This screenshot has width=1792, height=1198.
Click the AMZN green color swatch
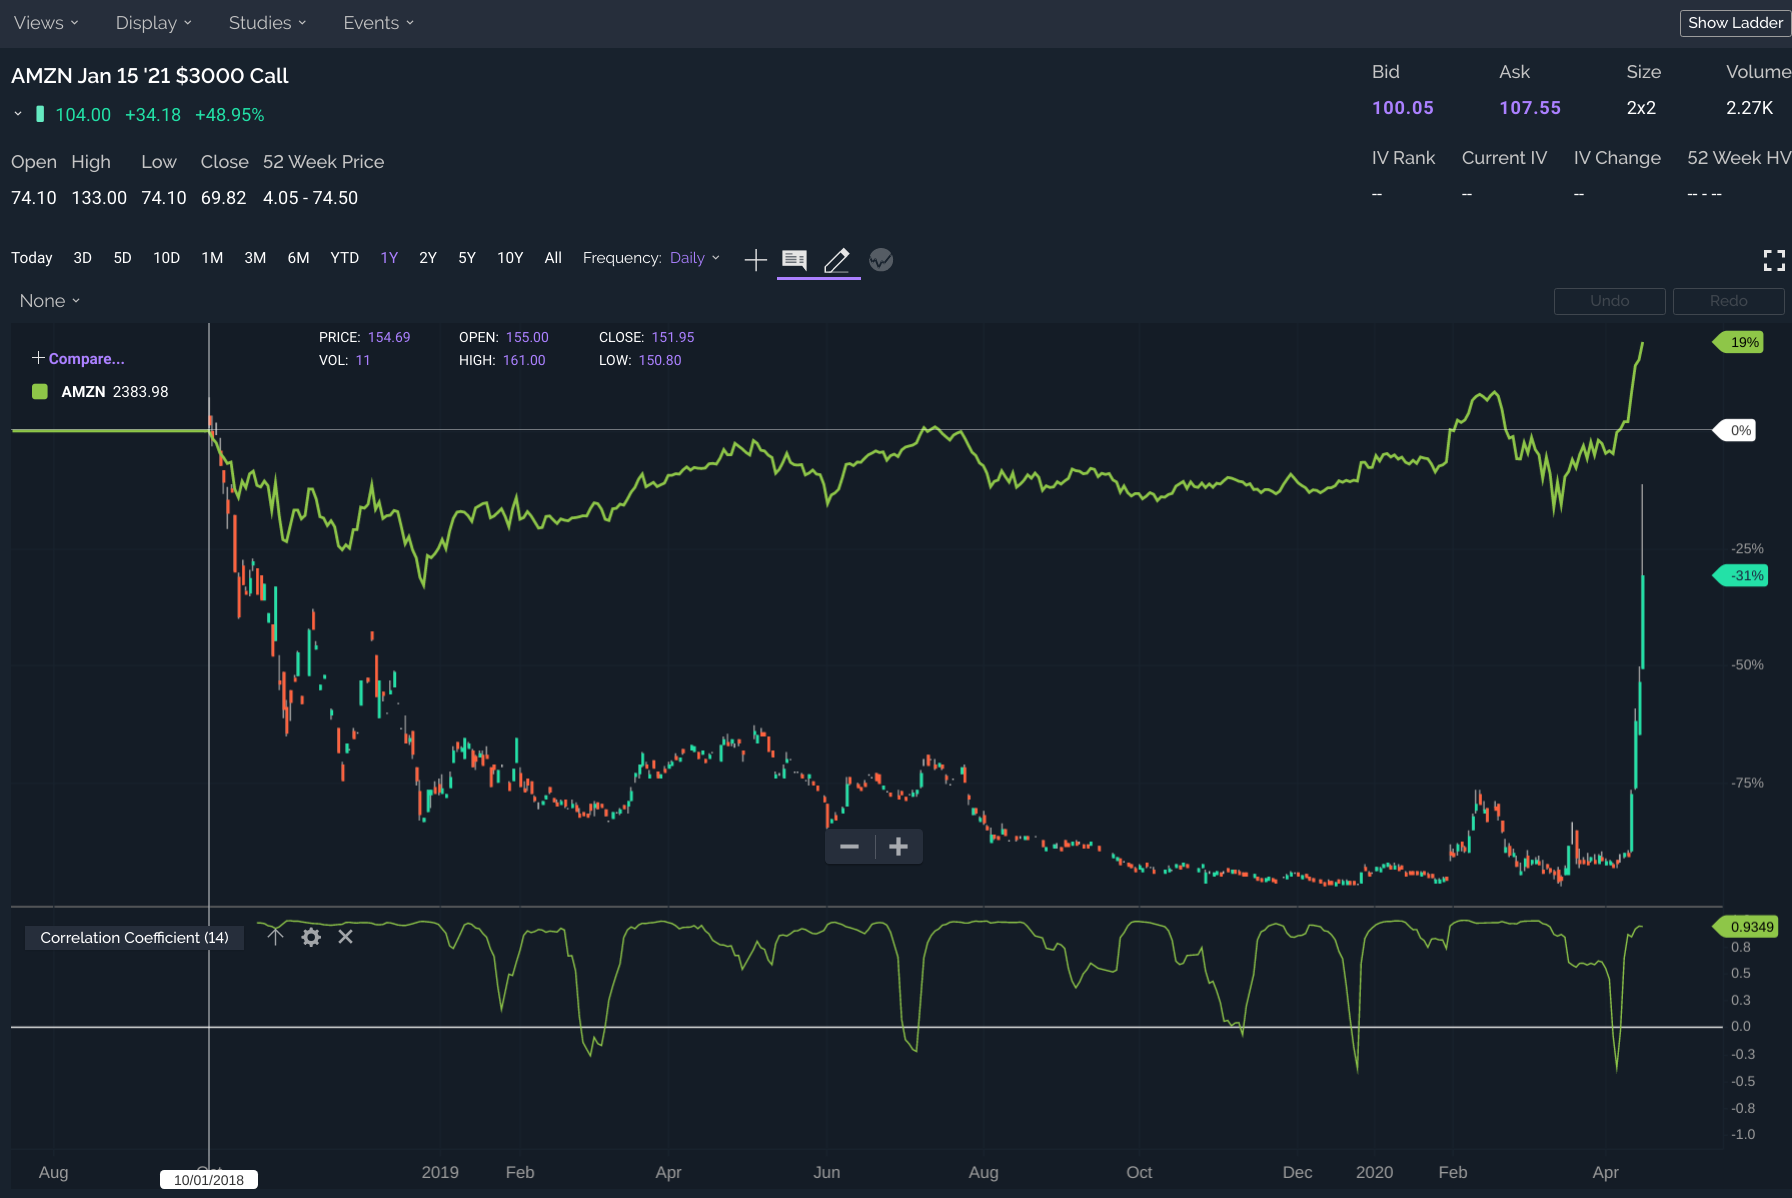click(40, 391)
